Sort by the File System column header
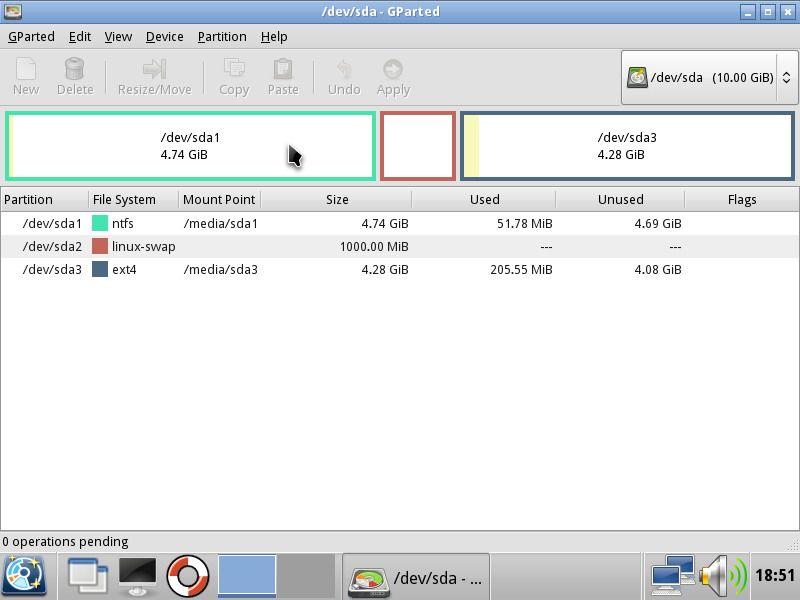The width and height of the screenshot is (800, 600). pyautogui.click(x=134, y=199)
